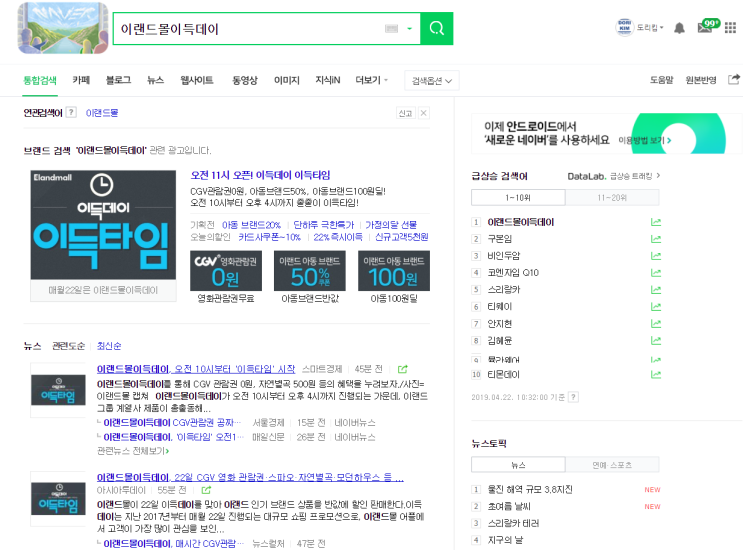The height and width of the screenshot is (550, 743).
Task: Close the related search box with X
Action: tap(424, 113)
